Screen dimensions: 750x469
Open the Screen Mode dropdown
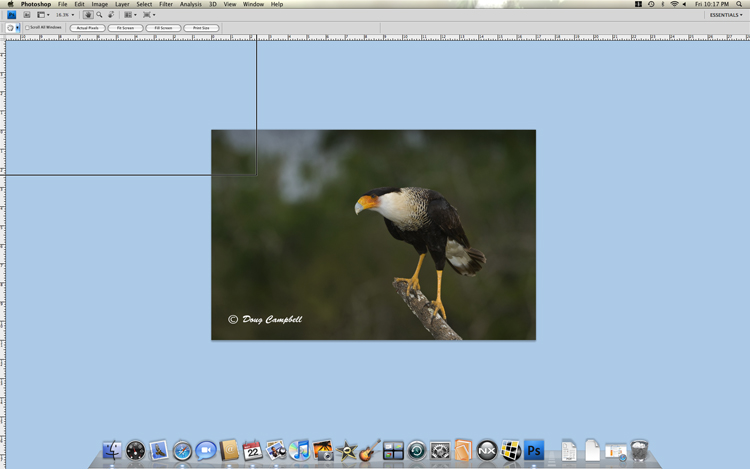point(149,15)
